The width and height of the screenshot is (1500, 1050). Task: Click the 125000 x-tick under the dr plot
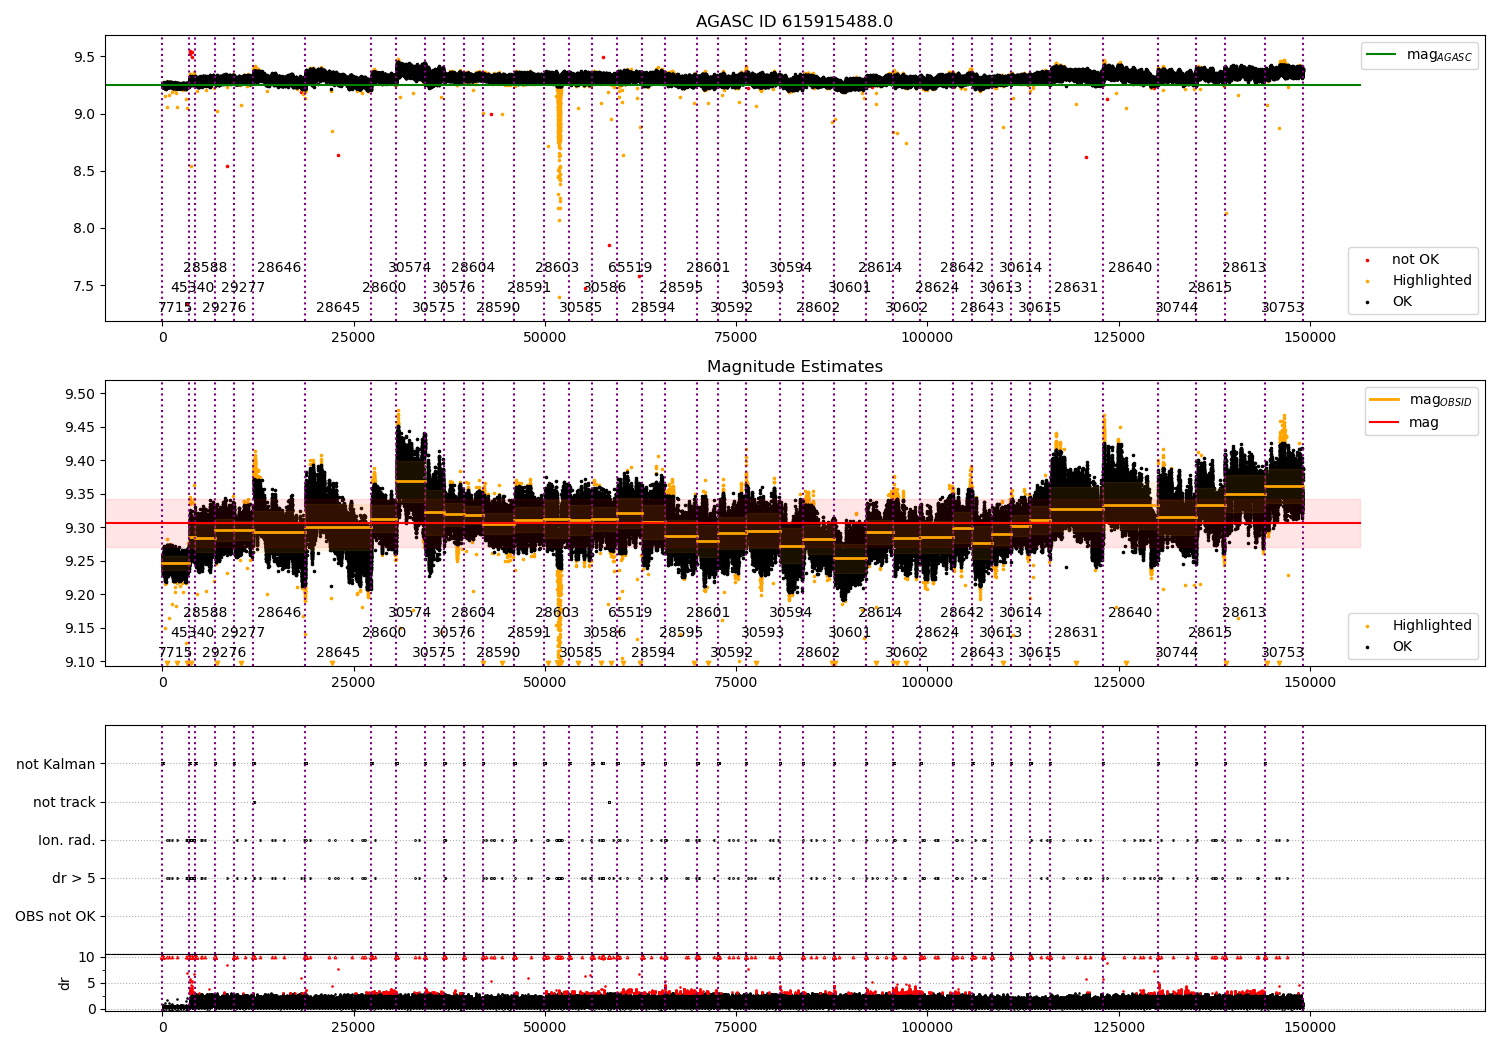pos(1119,1029)
